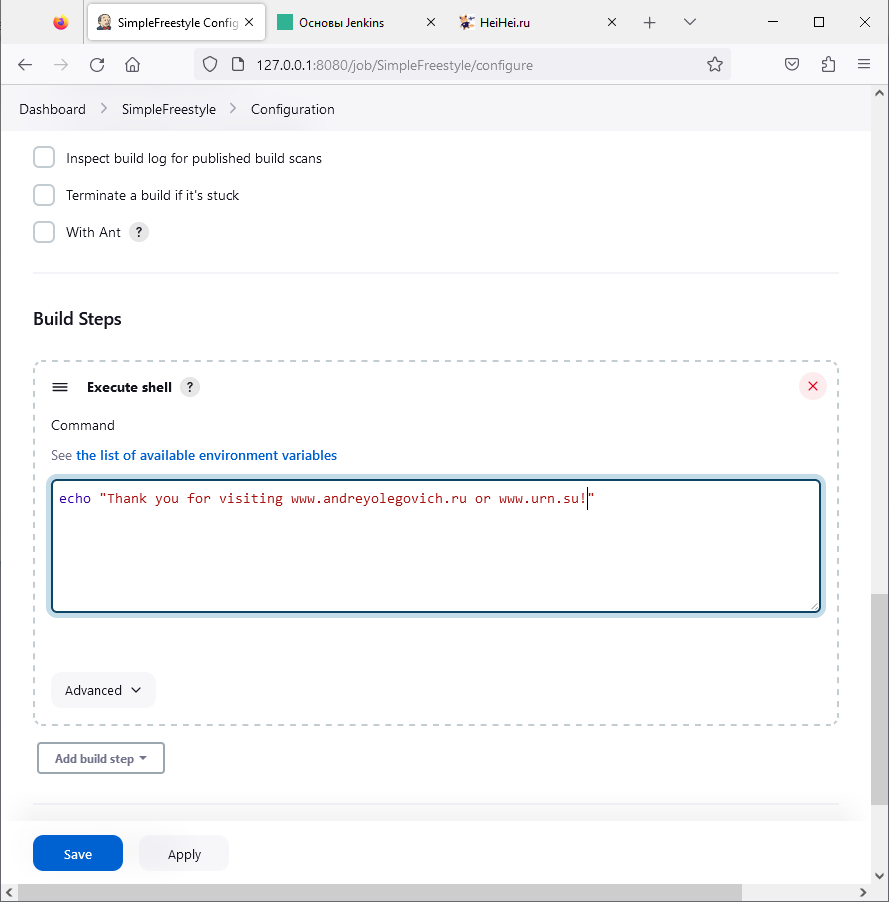Open a new tab with the plus icon
Viewport: 889px width, 902px height.
click(x=649, y=22)
